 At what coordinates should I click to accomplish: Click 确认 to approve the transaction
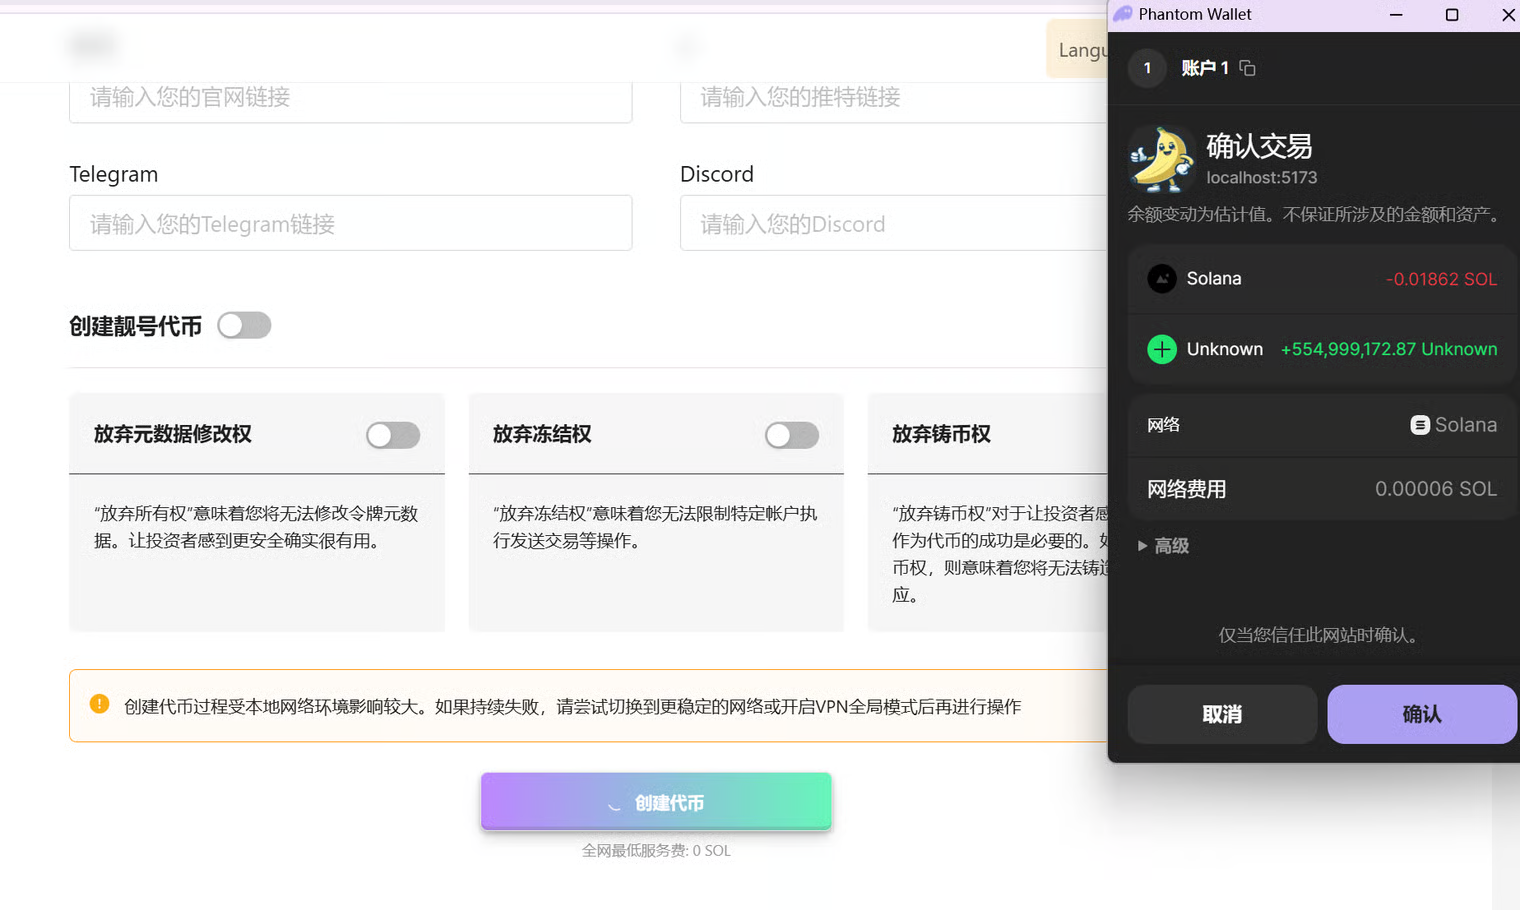[x=1421, y=714]
